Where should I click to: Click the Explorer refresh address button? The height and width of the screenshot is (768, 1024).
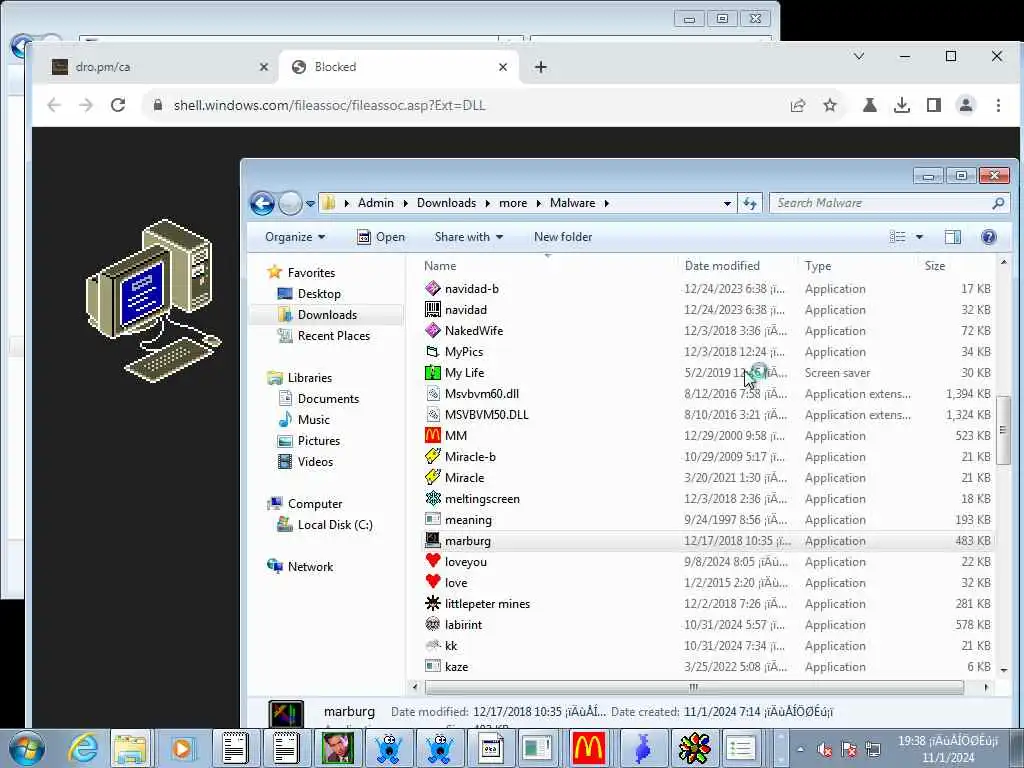[x=750, y=203]
